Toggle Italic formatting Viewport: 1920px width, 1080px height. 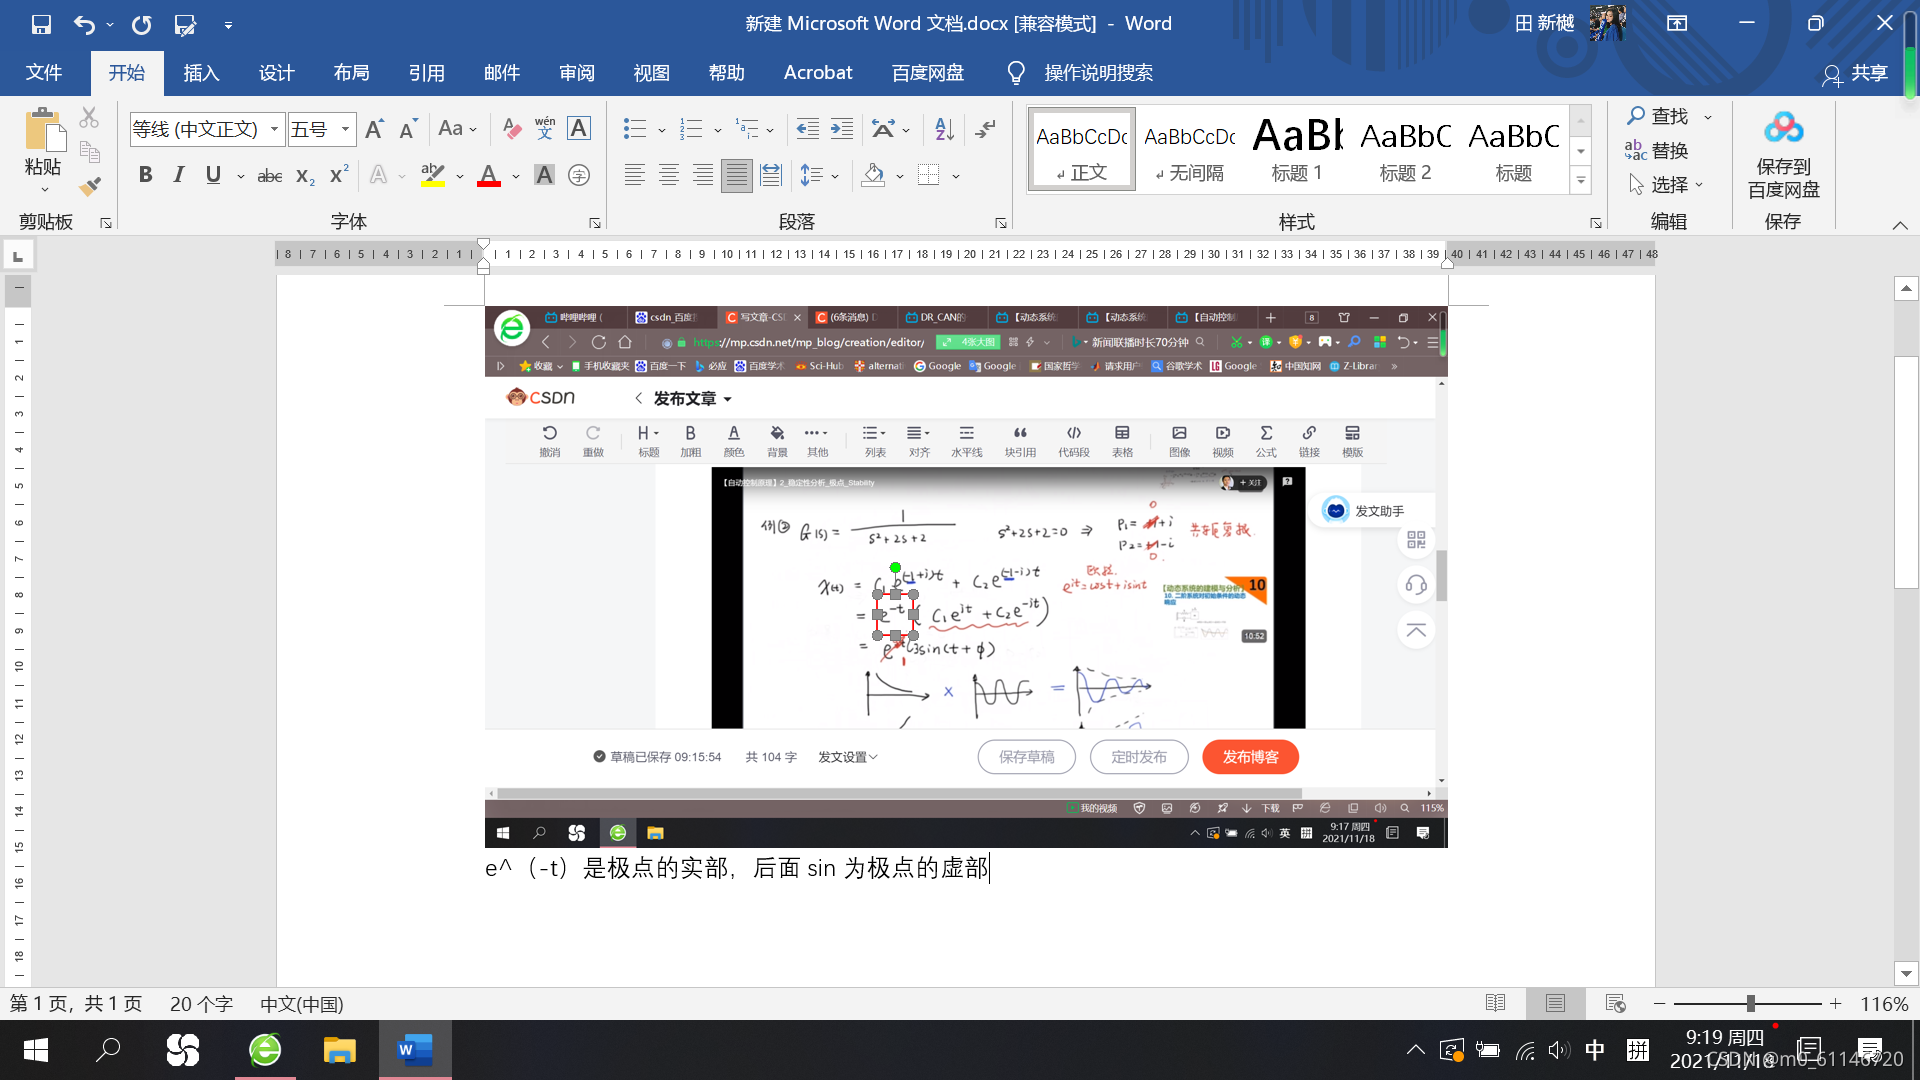[x=179, y=176]
